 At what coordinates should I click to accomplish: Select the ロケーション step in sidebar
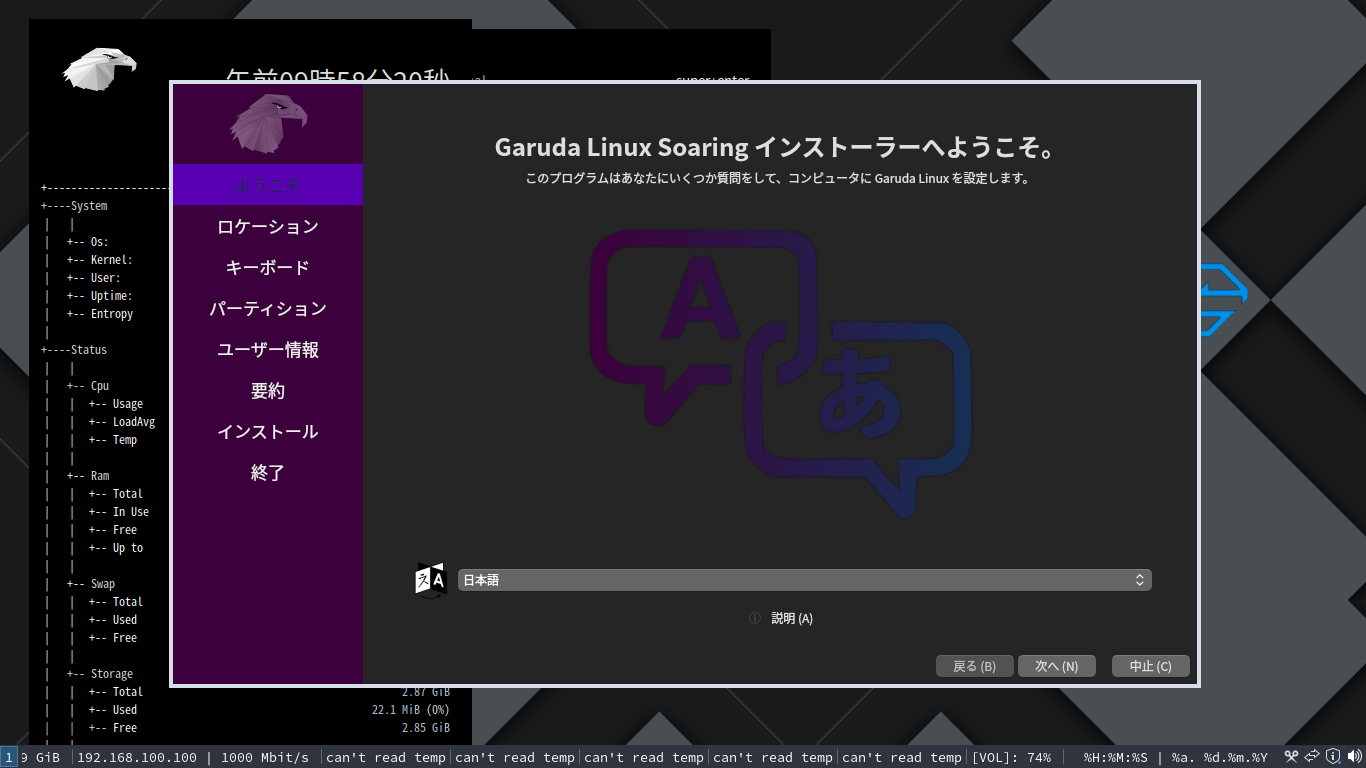(268, 227)
